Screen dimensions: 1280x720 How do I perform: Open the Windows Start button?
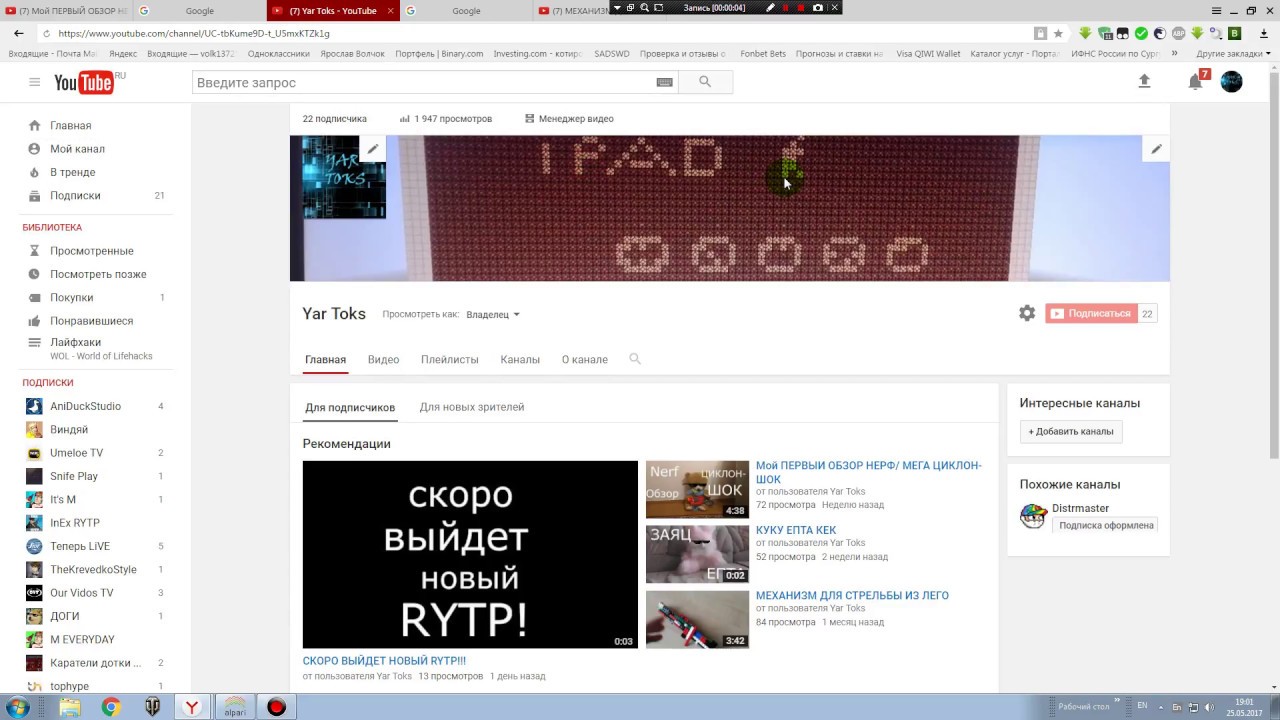[x=17, y=707]
